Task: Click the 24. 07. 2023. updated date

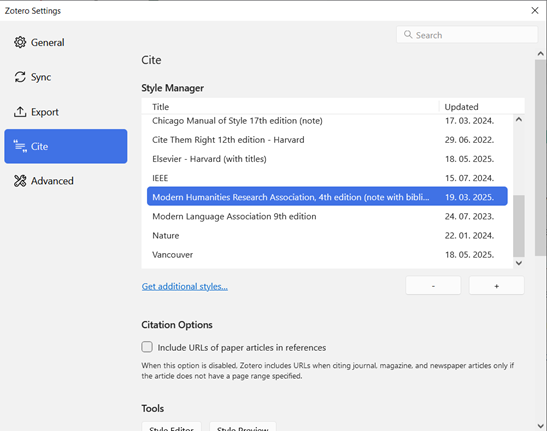Action: (469, 216)
